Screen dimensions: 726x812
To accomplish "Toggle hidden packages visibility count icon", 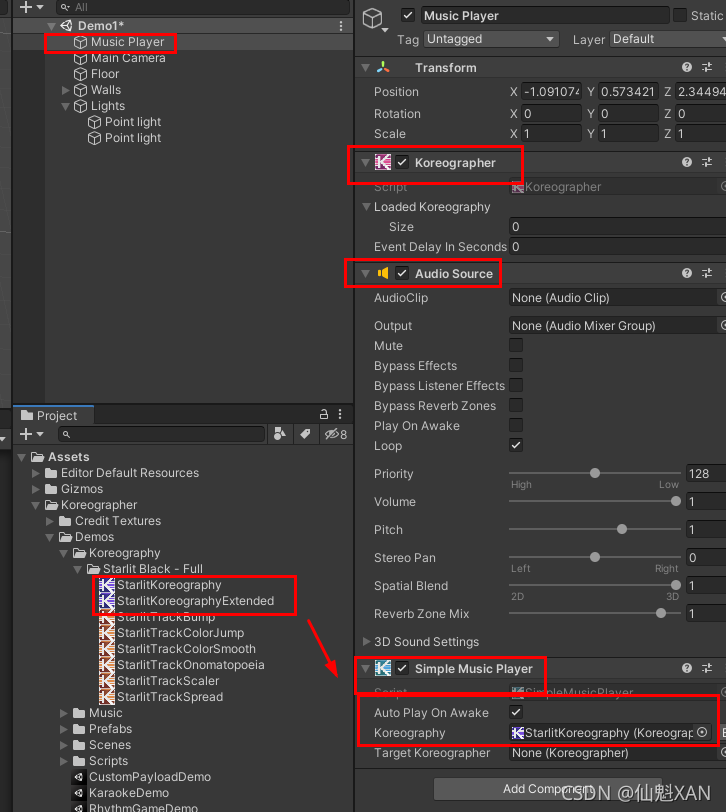I will 336,434.
